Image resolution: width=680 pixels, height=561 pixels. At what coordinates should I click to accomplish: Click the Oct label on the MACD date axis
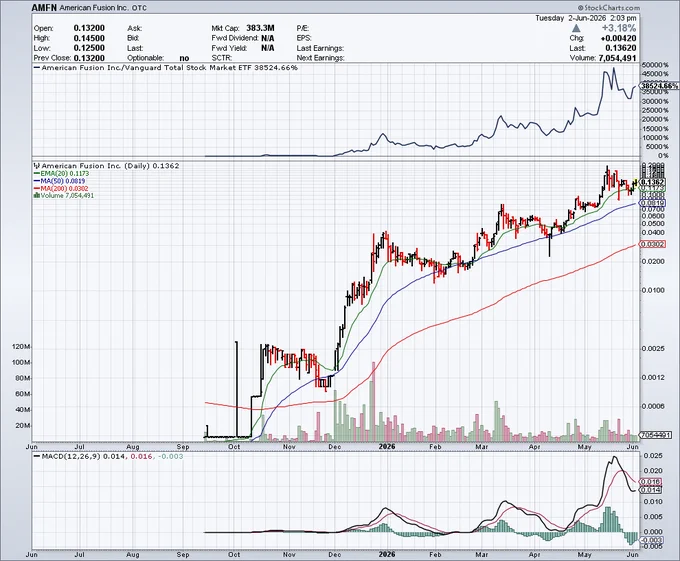pos(234,554)
